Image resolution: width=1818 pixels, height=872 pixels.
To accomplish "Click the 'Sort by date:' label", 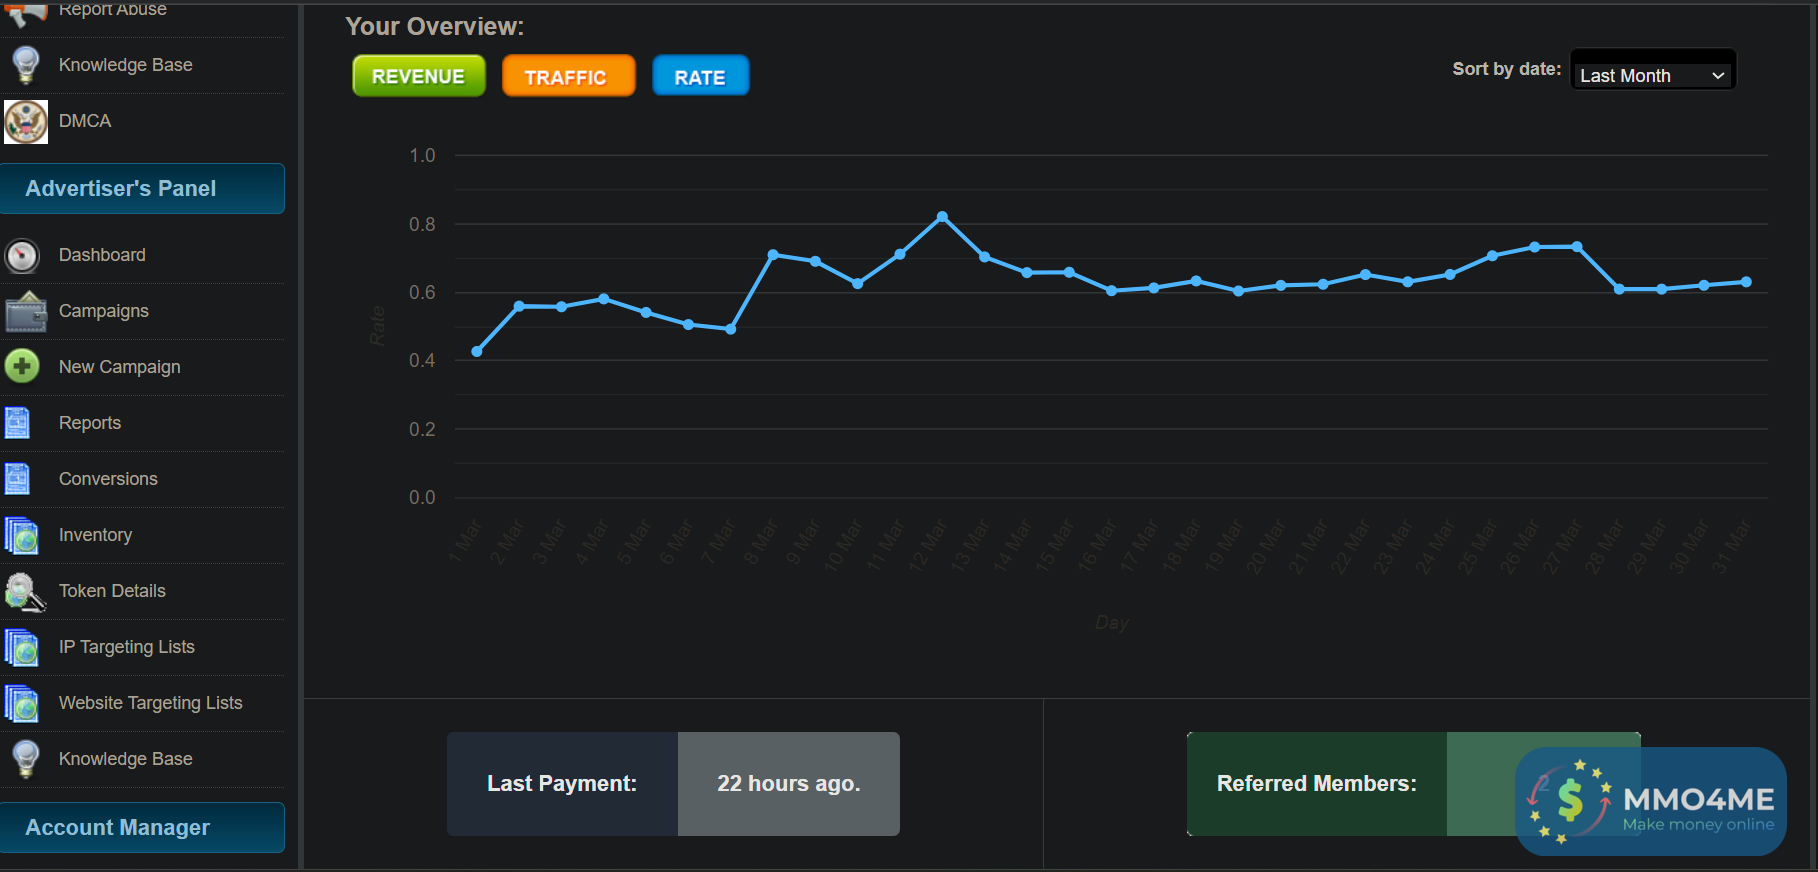I will click(x=1507, y=69).
